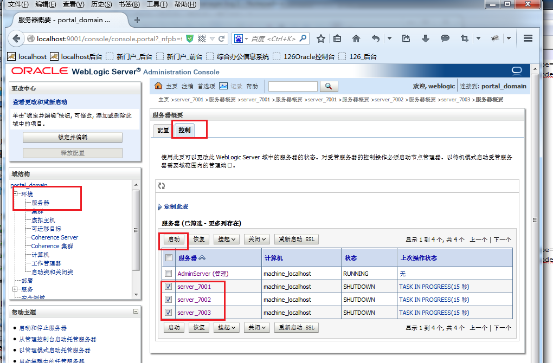Click the Firefox address bar URL
553x364 pixels.
coord(109,39)
